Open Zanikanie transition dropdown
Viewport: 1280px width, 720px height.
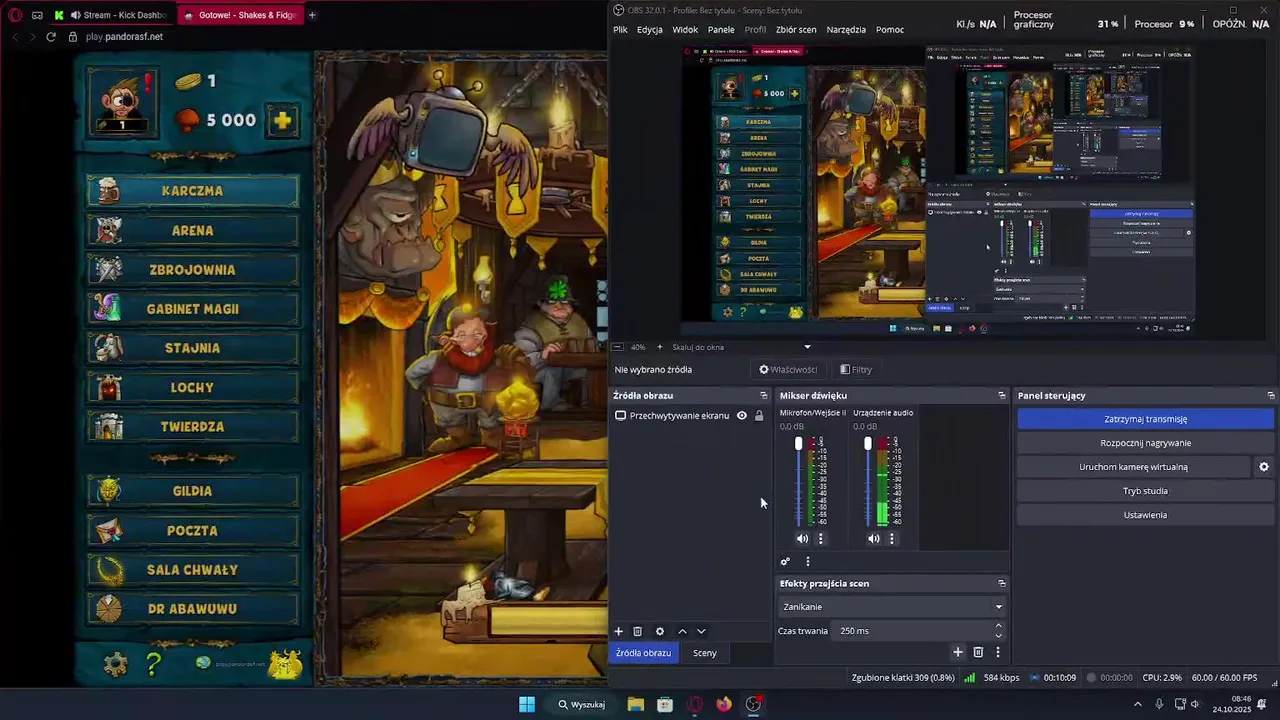coord(891,607)
